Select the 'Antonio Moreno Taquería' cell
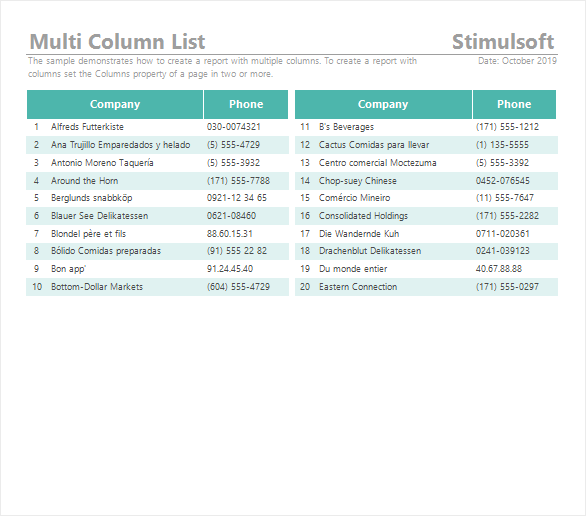 (x=102, y=163)
